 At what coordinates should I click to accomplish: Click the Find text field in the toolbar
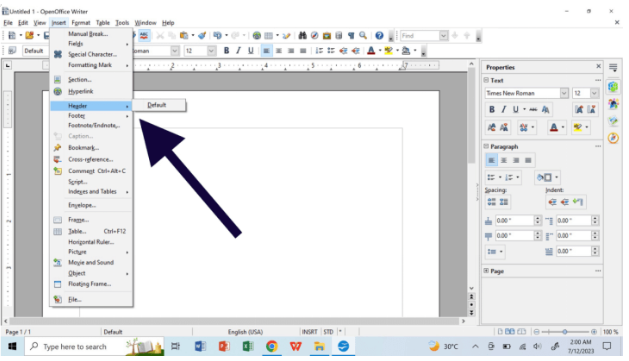pos(420,36)
